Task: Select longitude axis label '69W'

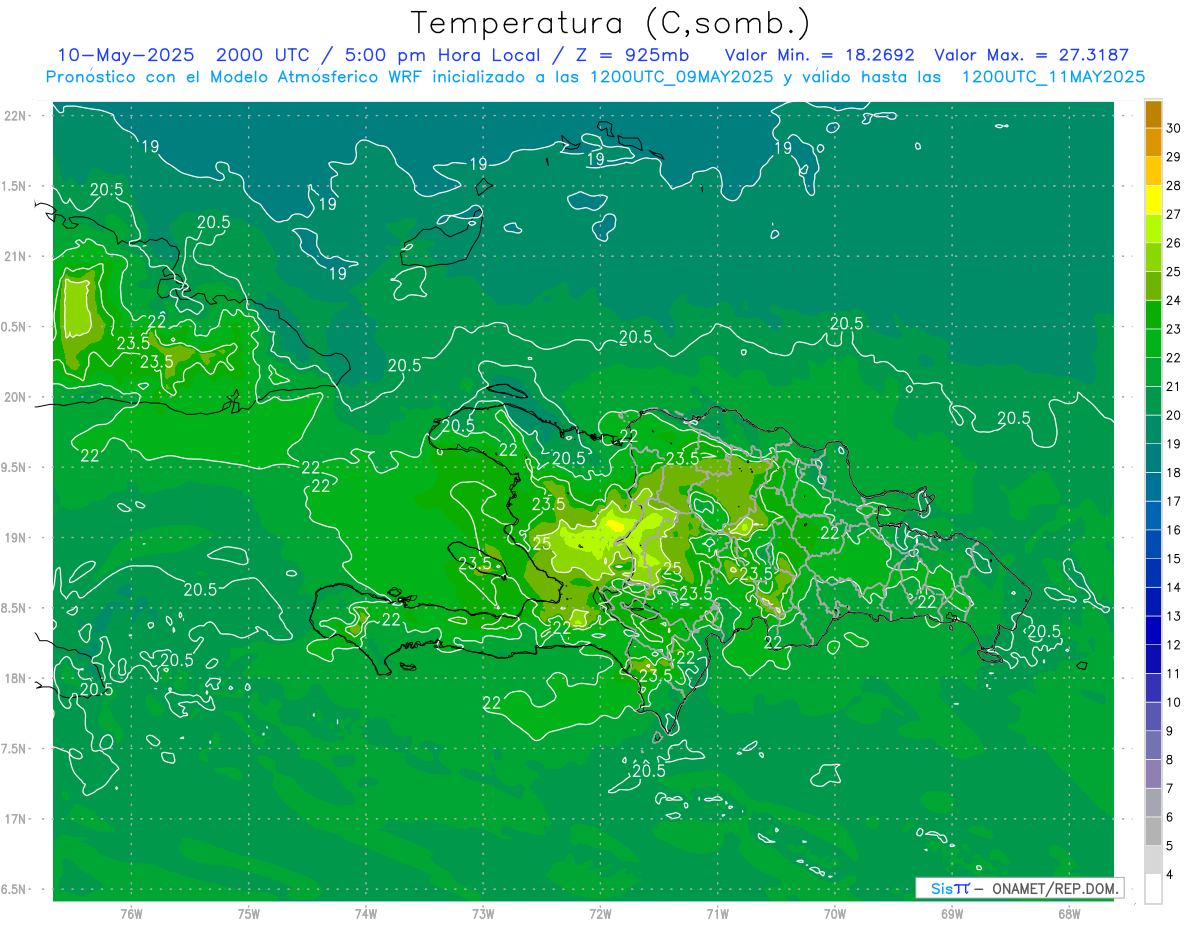Action: pos(952,914)
